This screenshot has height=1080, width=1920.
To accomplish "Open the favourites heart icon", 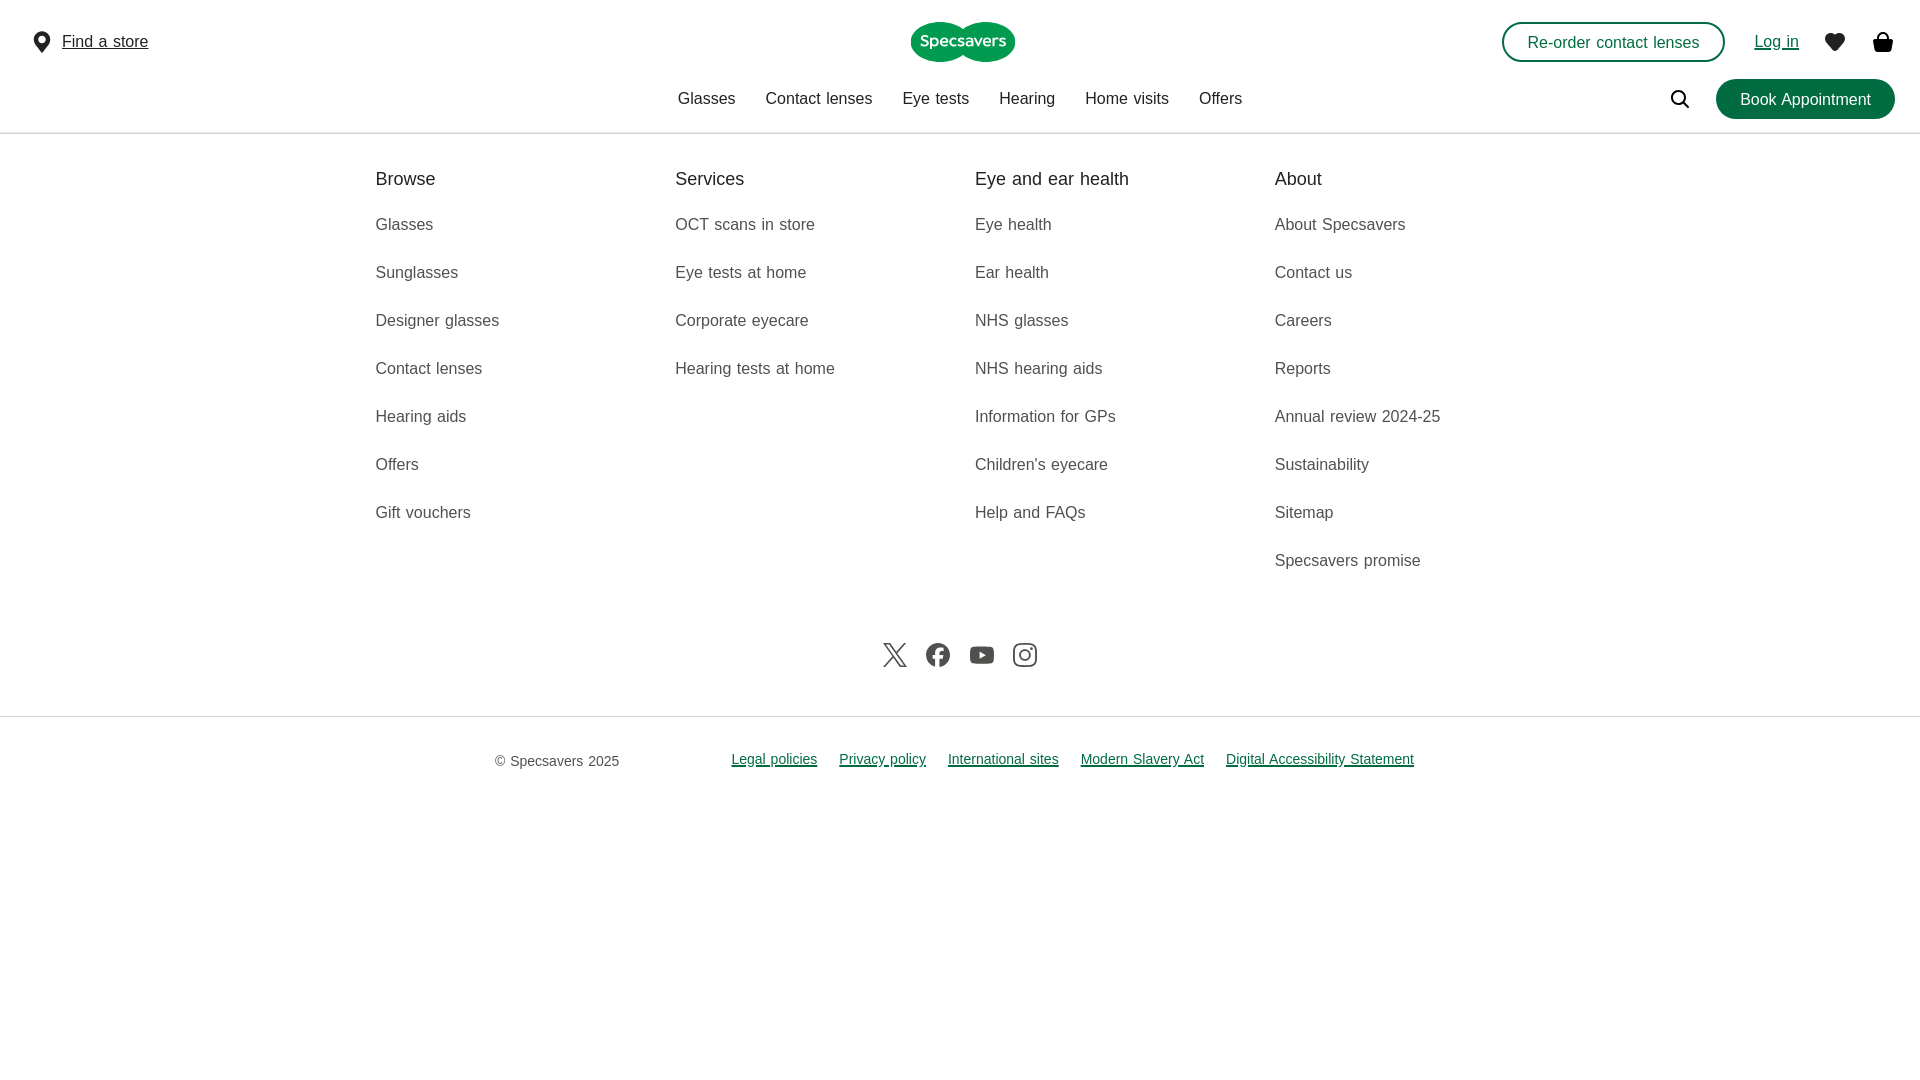I will pyautogui.click(x=1834, y=42).
